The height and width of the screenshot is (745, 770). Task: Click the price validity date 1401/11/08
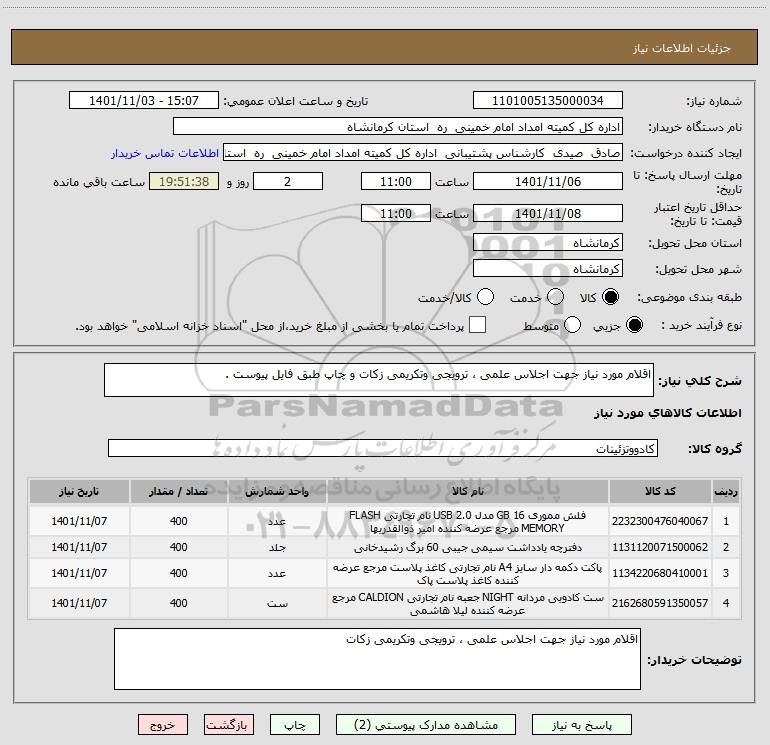pos(548,213)
